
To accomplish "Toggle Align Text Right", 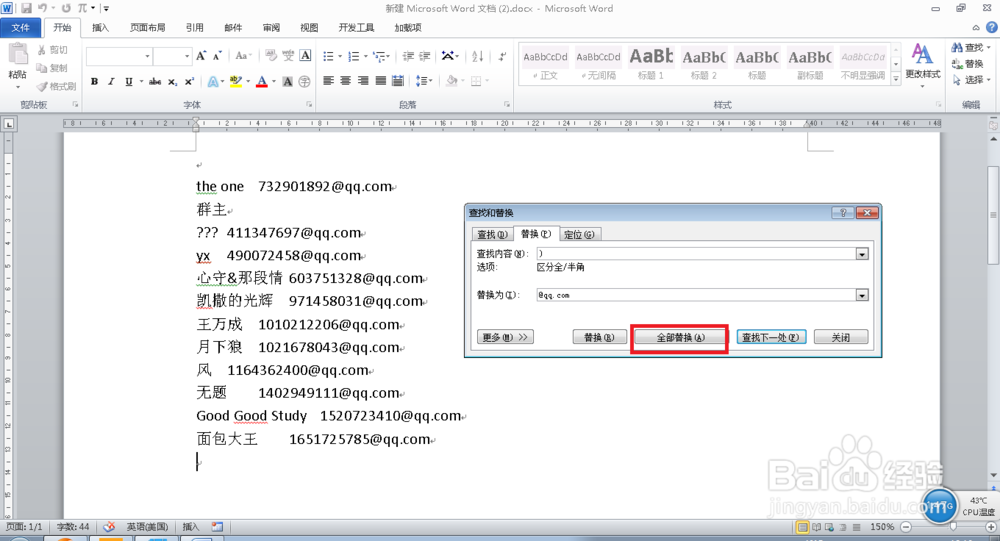I will [363, 81].
